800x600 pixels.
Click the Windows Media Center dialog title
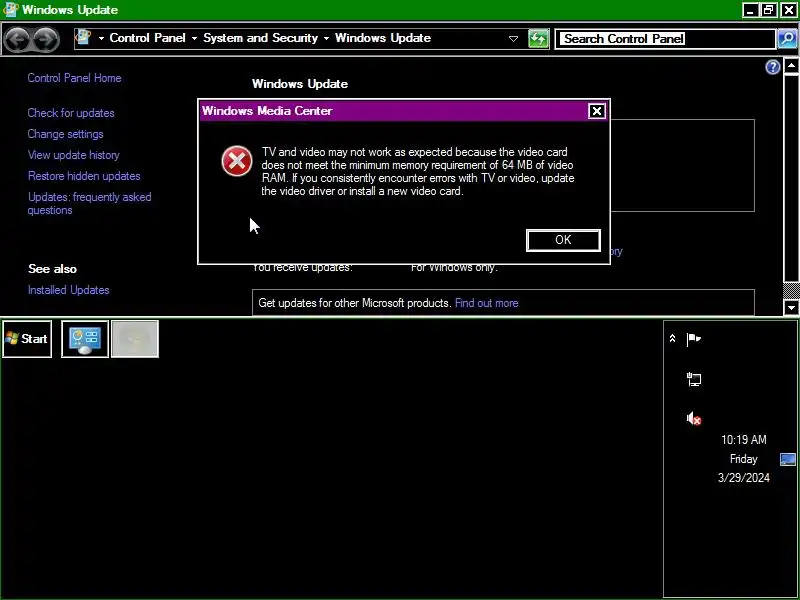click(267, 111)
